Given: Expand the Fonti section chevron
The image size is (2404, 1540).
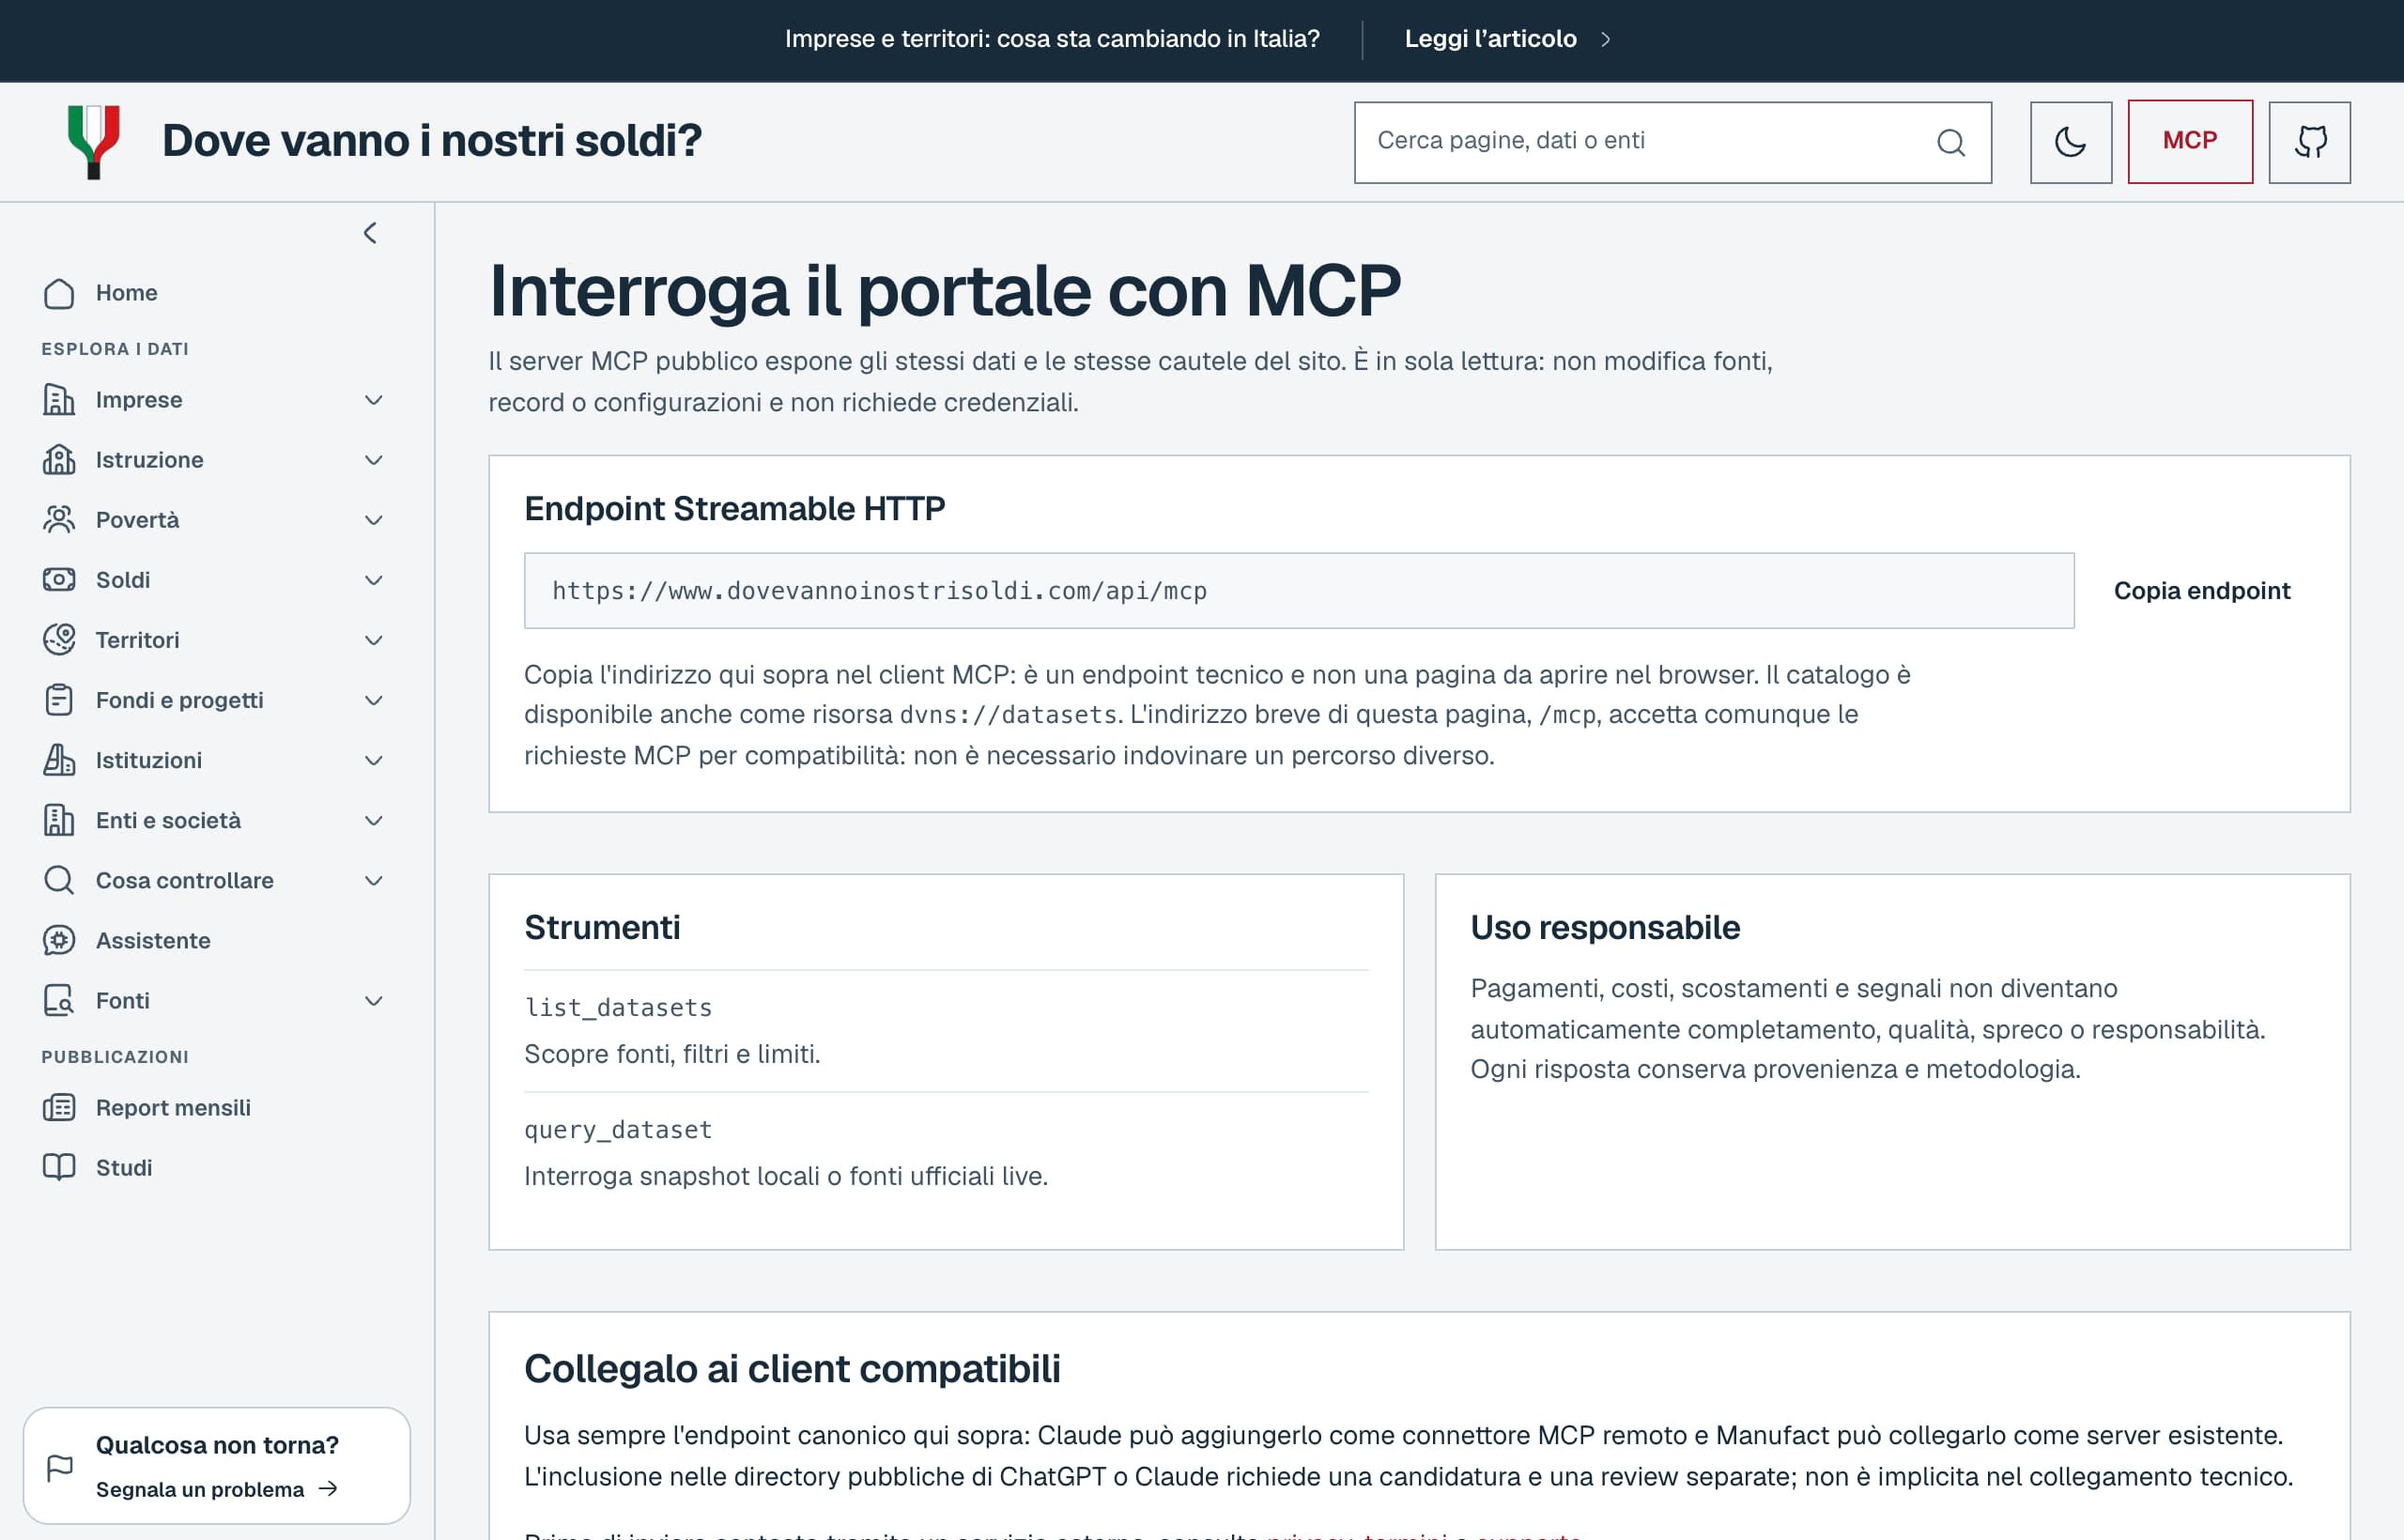Looking at the screenshot, I should point(374,1000).
